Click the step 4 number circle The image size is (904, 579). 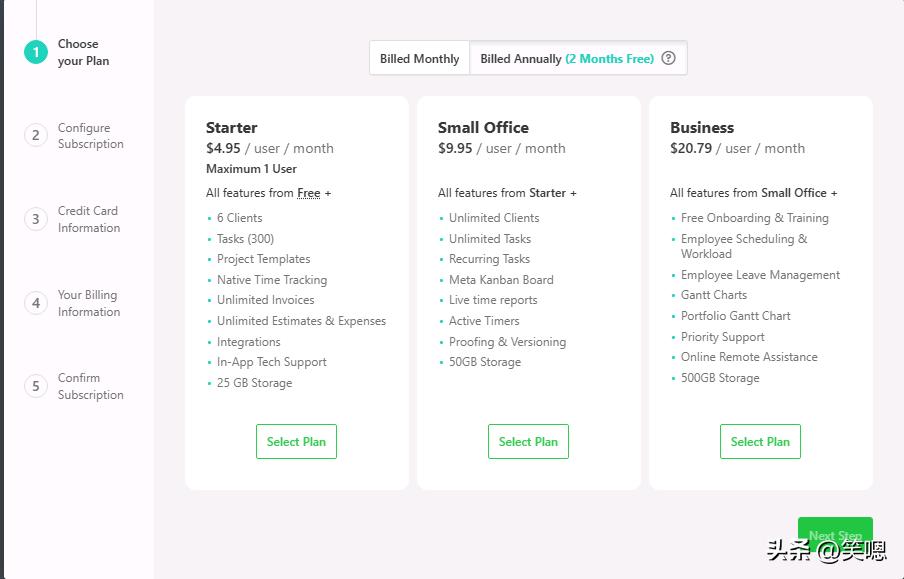36,303
